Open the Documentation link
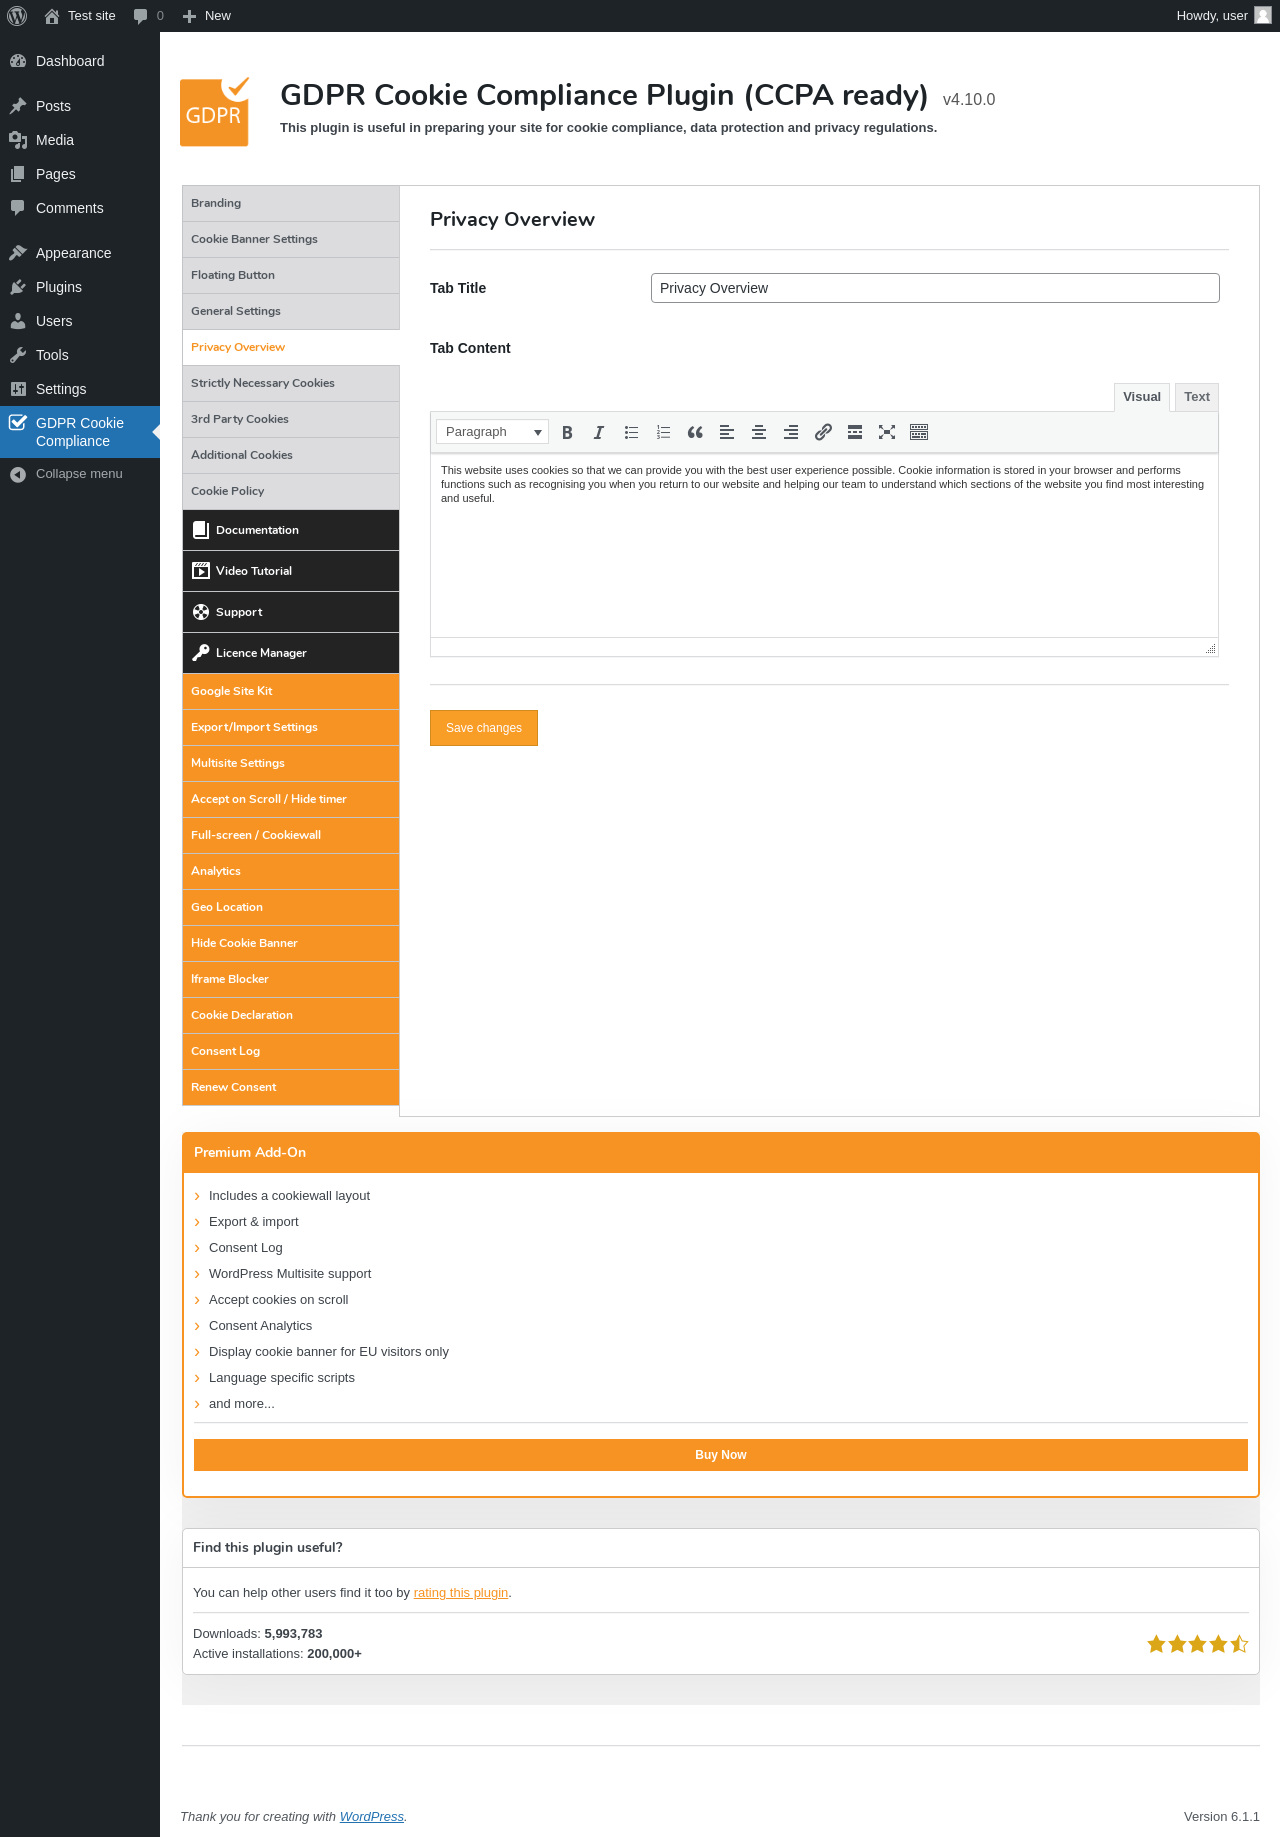The height and width of the screenshot is (1837, 1280). tap(291, 530)
